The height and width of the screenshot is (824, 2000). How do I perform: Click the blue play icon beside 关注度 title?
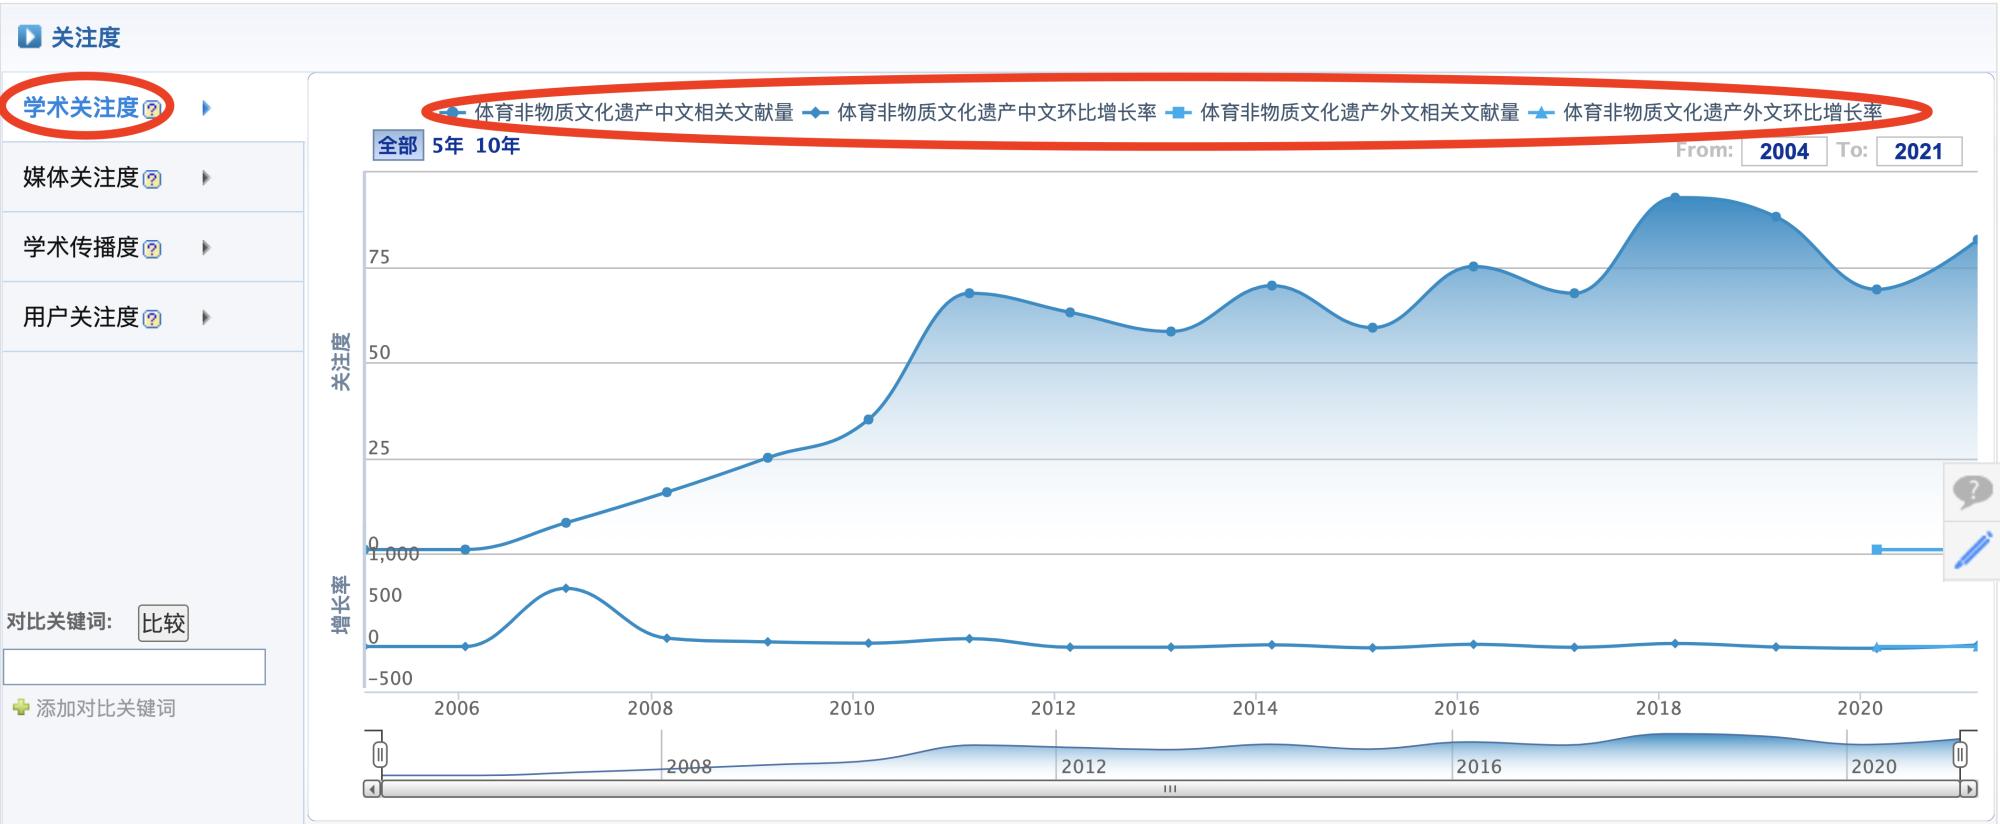30,37
